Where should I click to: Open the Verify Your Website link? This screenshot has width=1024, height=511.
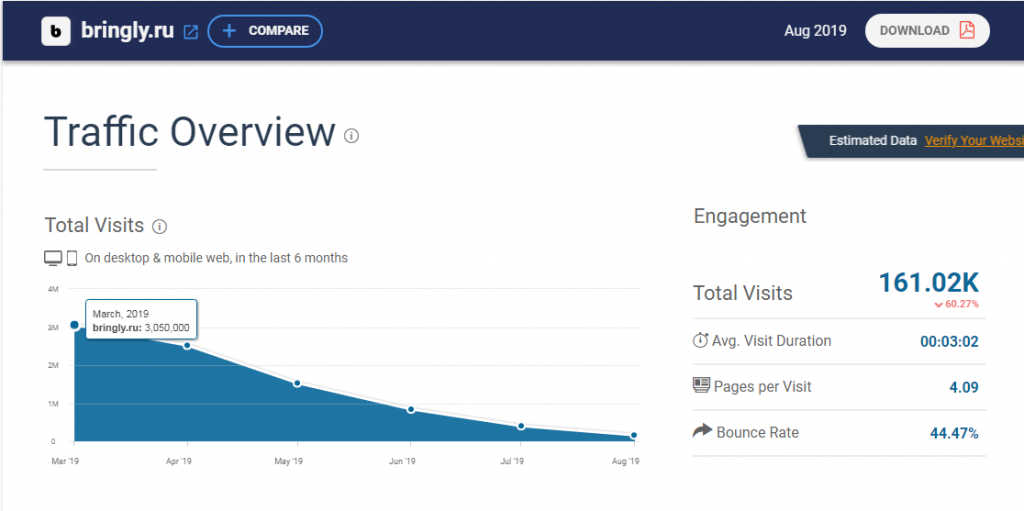pos(973,141)
